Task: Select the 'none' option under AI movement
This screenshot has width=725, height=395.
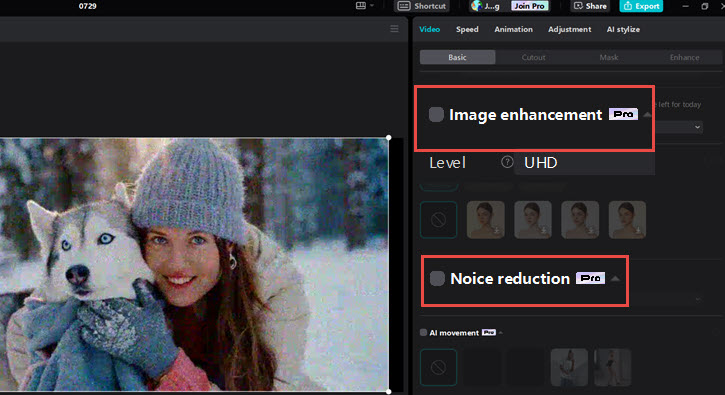Action: (438, 367)
